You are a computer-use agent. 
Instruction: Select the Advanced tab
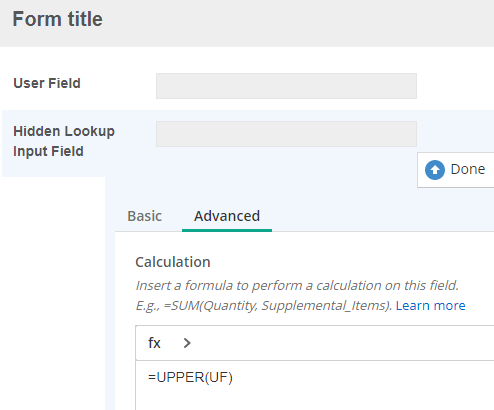pyautogui.click(x=227, y=216)
